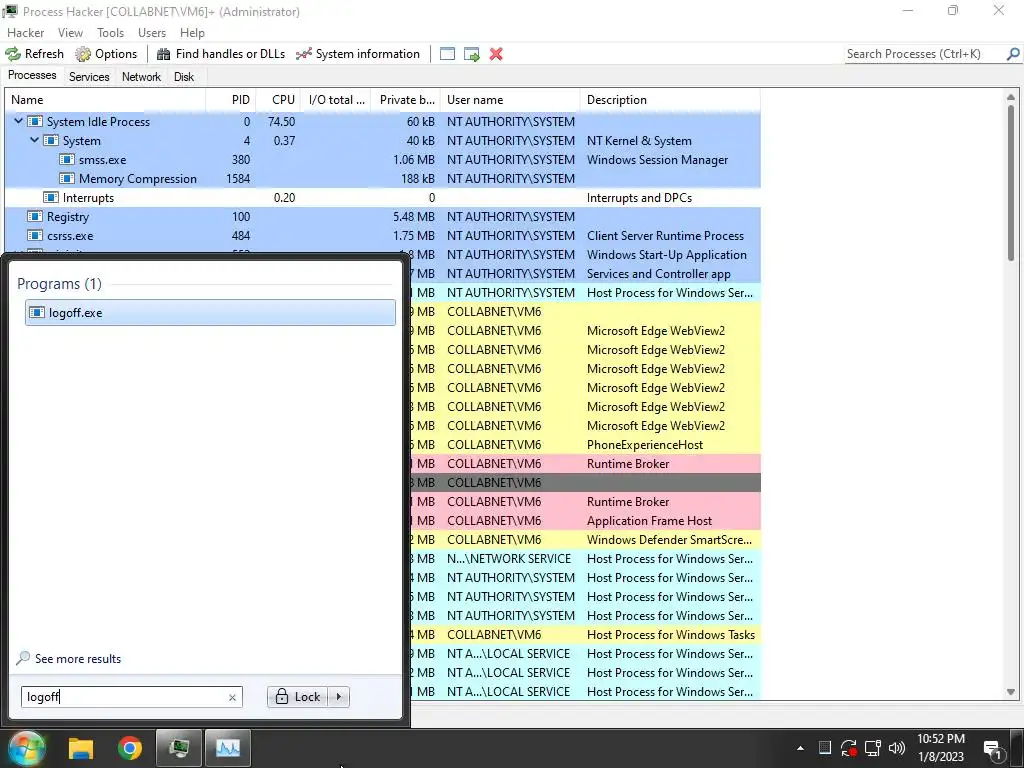Screen dimensions: 1024x768
Task: Click See more results link
Action: click(x=78, y=659)
